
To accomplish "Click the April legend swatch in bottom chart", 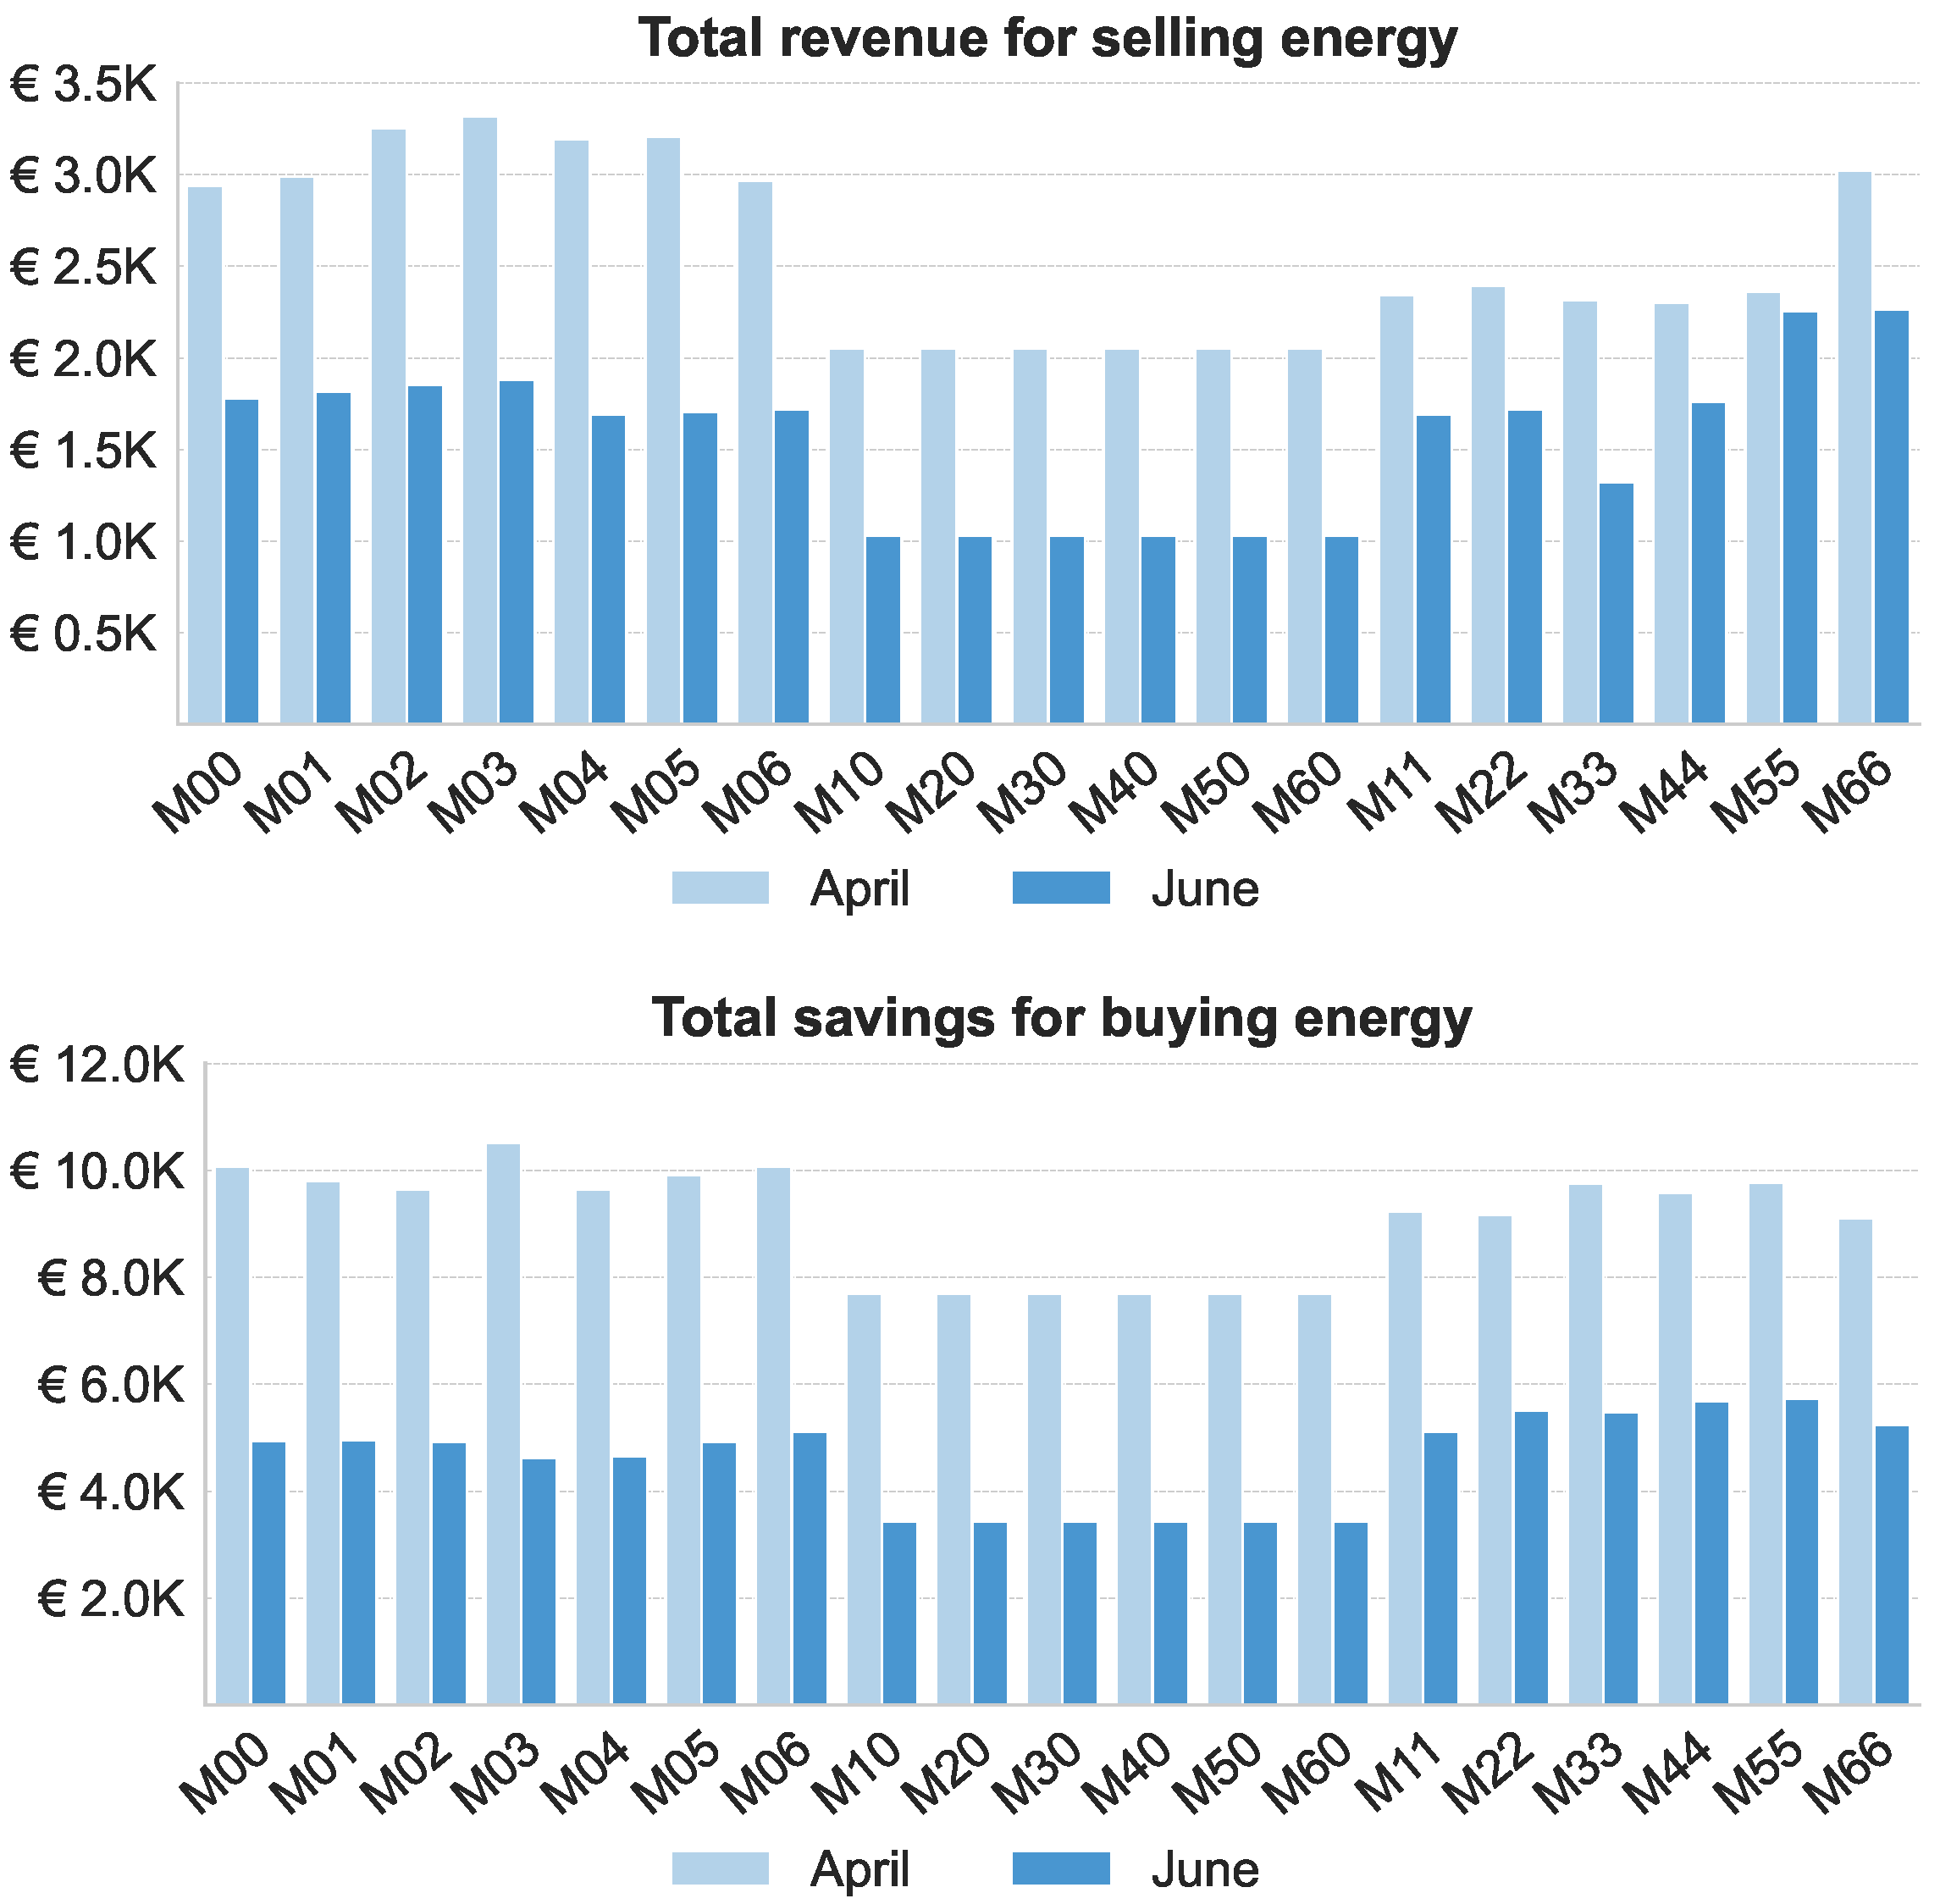I will point(720,1868).
